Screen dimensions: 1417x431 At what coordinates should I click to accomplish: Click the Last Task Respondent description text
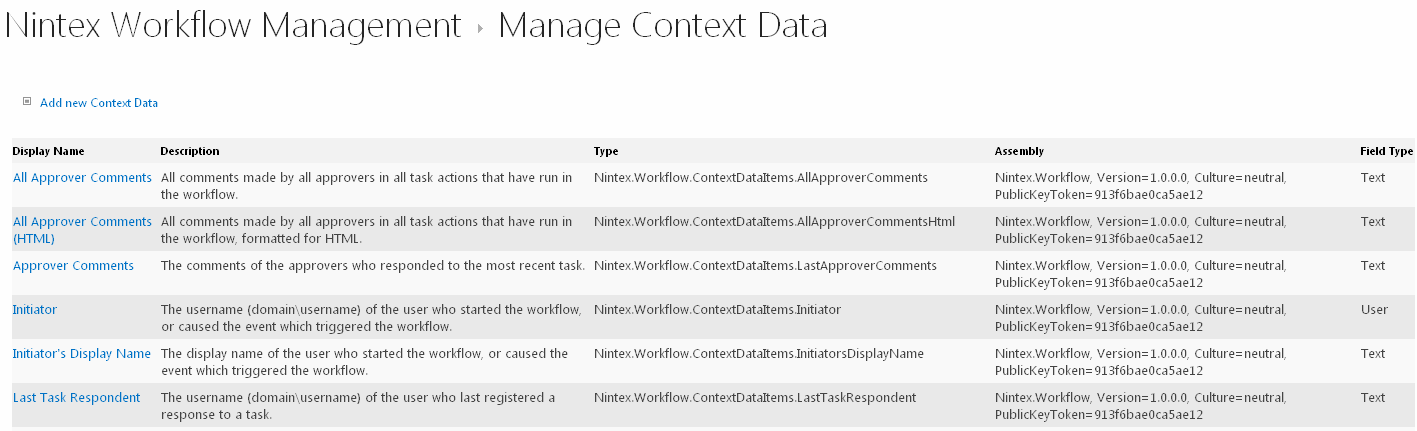357,405
